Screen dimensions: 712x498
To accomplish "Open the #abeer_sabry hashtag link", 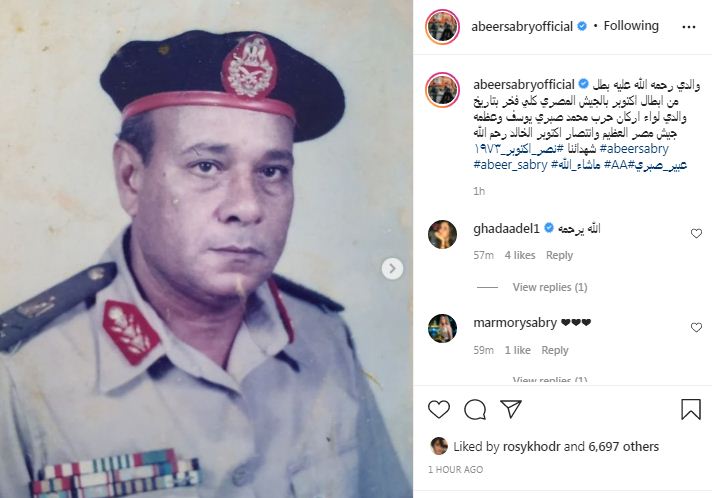I will tap(510, 165).
